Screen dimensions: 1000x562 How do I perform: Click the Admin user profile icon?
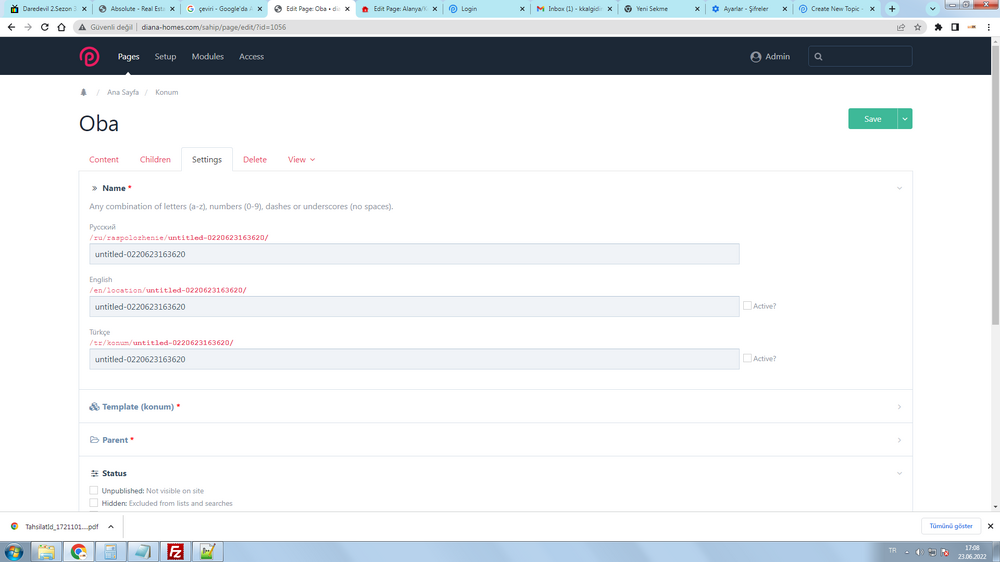pos(756,57)
